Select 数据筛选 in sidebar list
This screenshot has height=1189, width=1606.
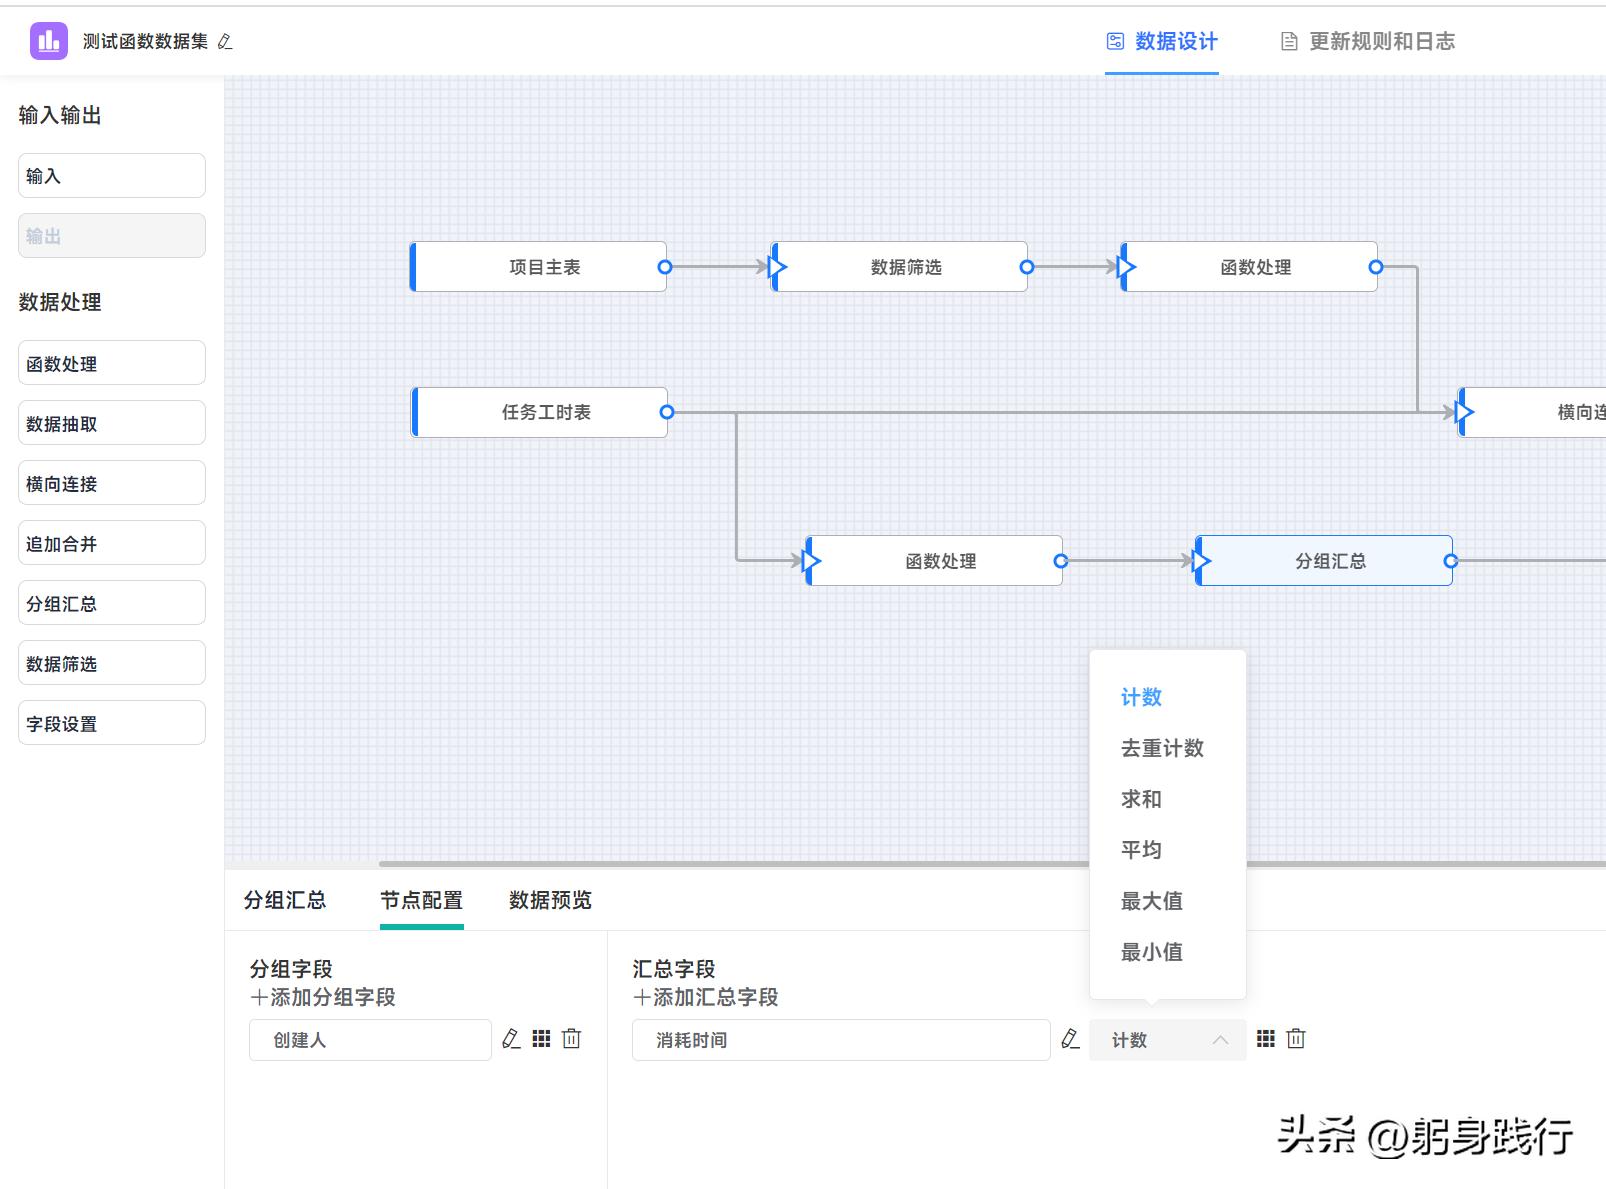click(112, 662)
